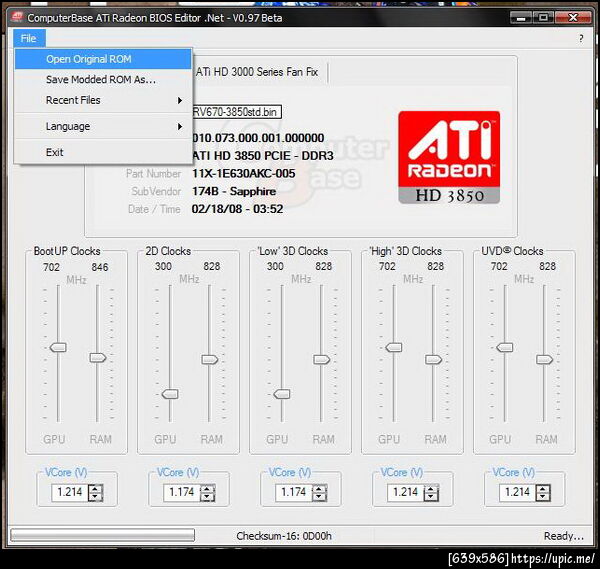Adjust the BootUP Clocks RAM slider

coord(98,358)
